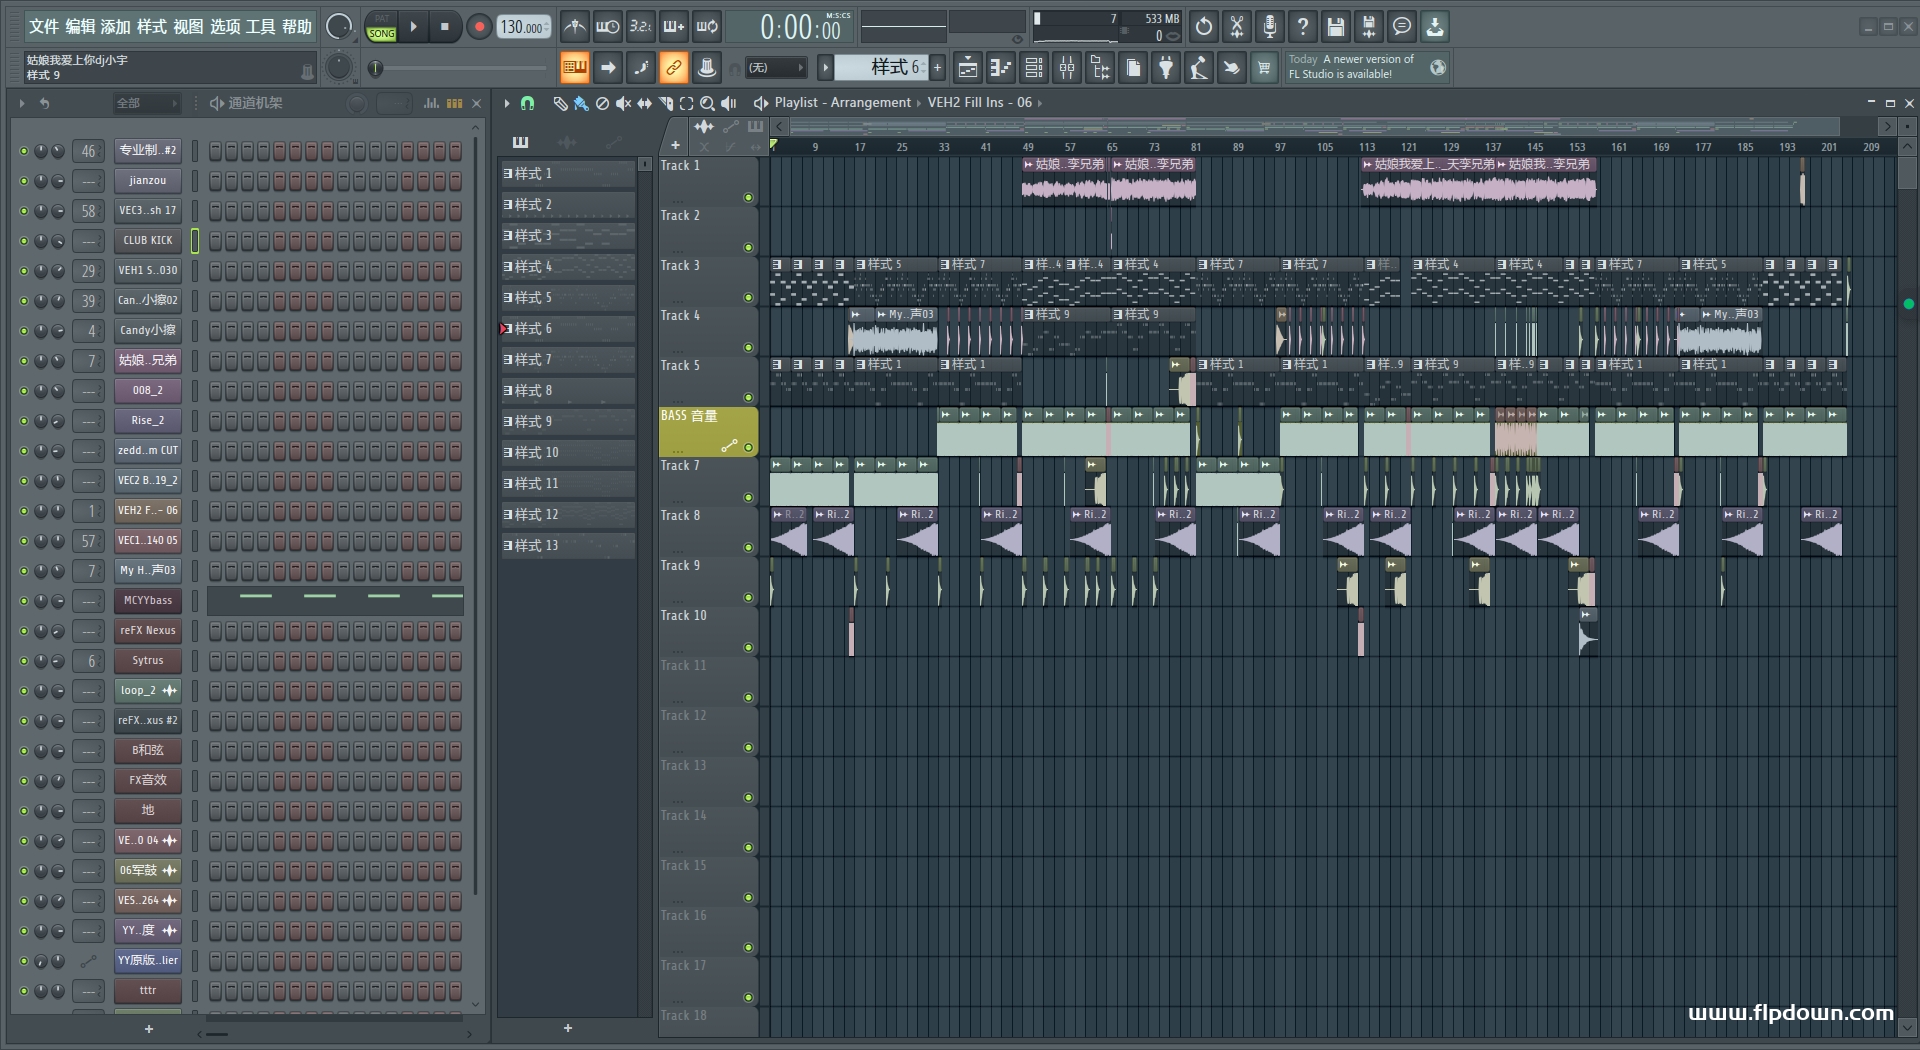Open the Playlist view icon
The height and width of the screenshot is (1050, 1920).
point(967,68)
